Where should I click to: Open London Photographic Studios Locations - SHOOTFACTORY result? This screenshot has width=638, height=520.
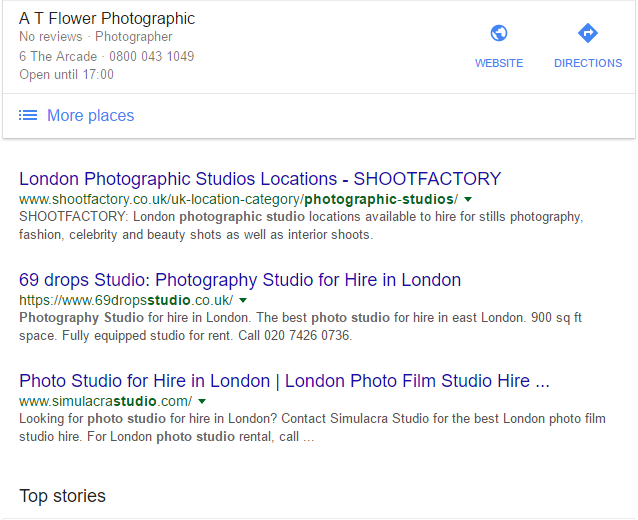pos(260,179)
